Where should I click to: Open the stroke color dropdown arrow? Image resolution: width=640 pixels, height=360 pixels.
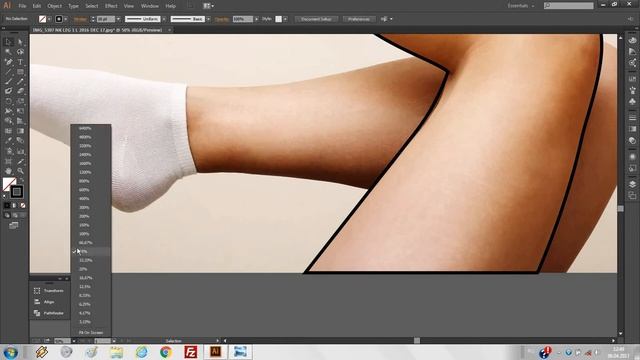(66, 19)
